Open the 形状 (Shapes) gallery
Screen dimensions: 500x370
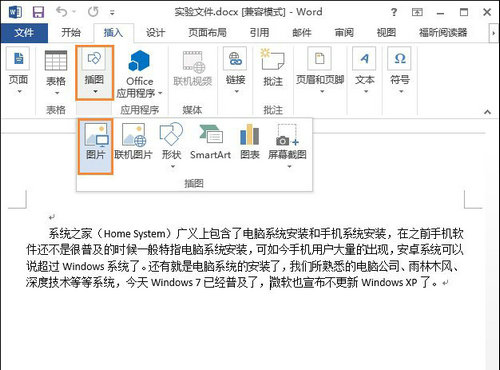click(171, 145)
